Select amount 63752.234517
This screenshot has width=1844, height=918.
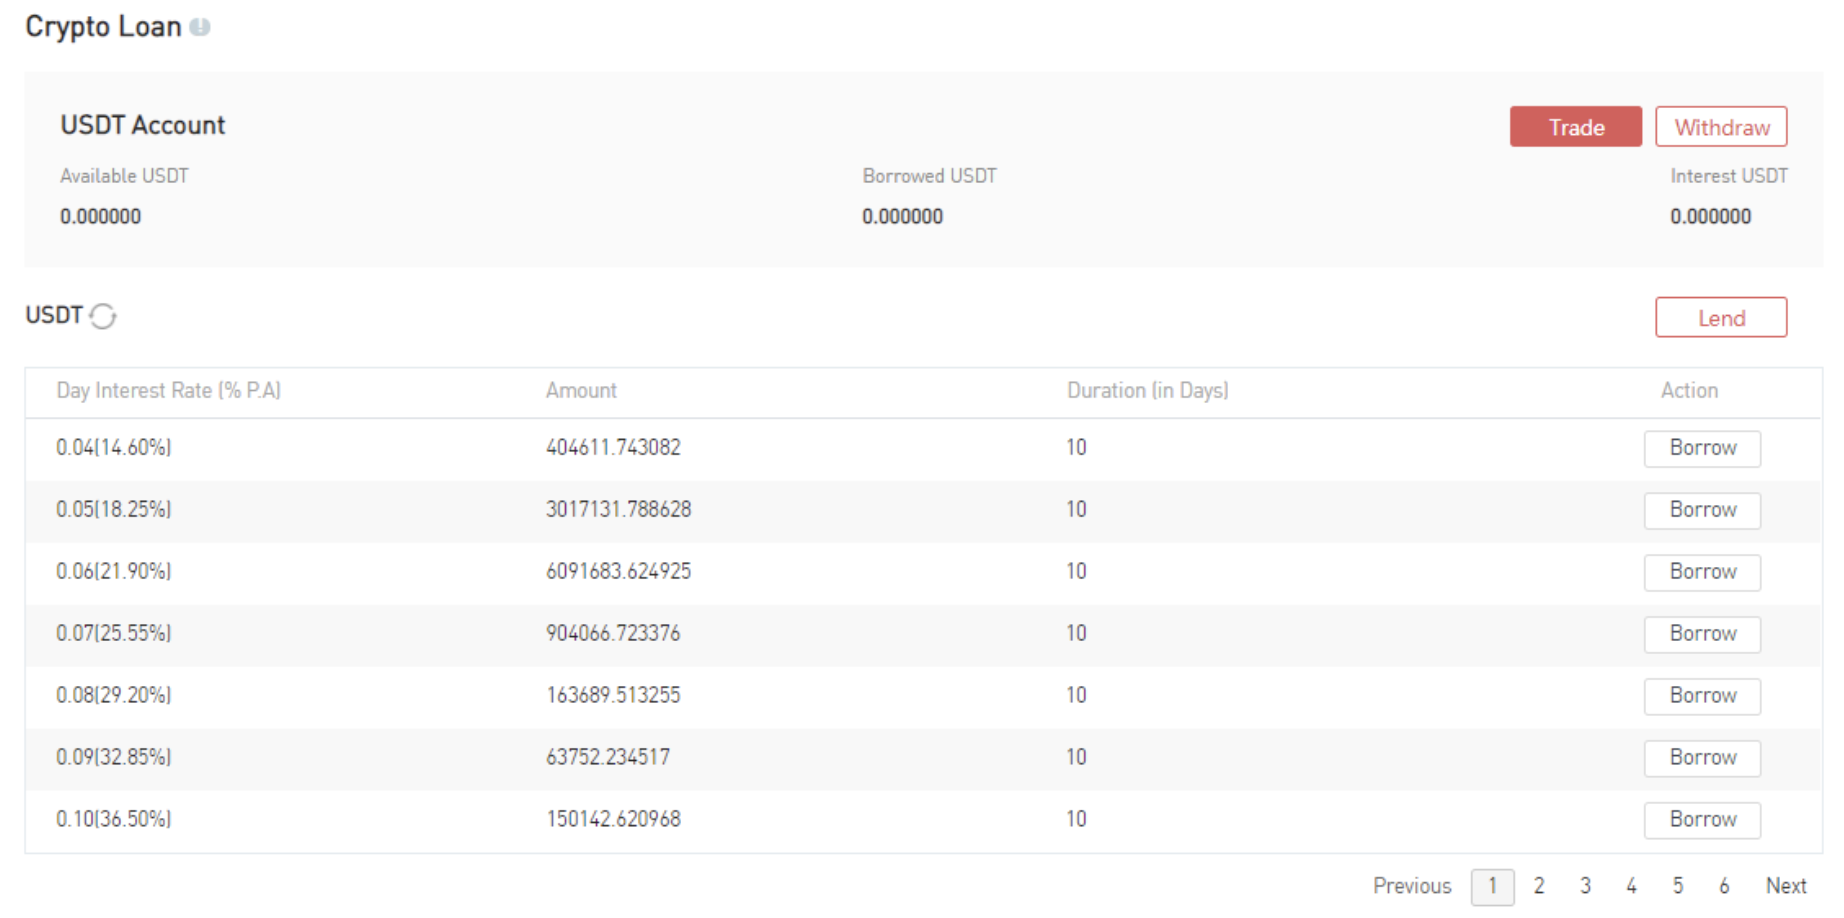coord(608,758)
